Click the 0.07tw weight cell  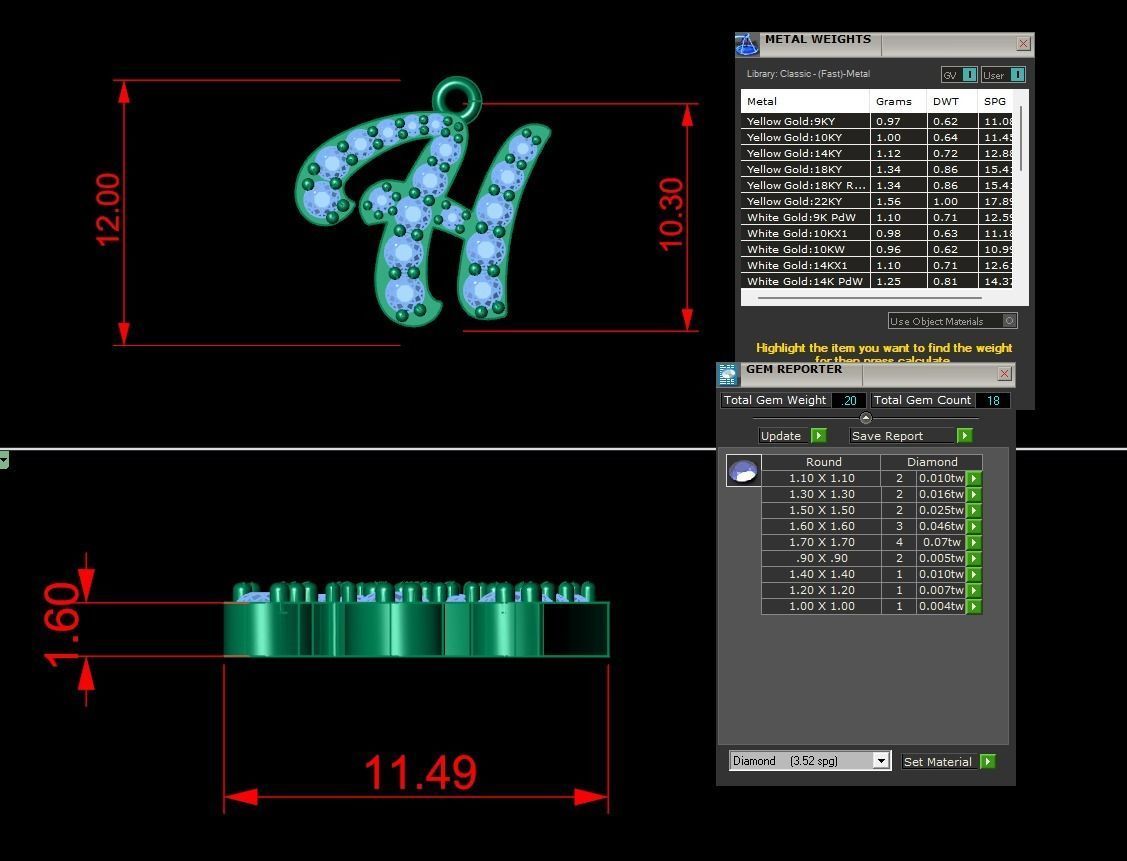click(x=941, y=543)
